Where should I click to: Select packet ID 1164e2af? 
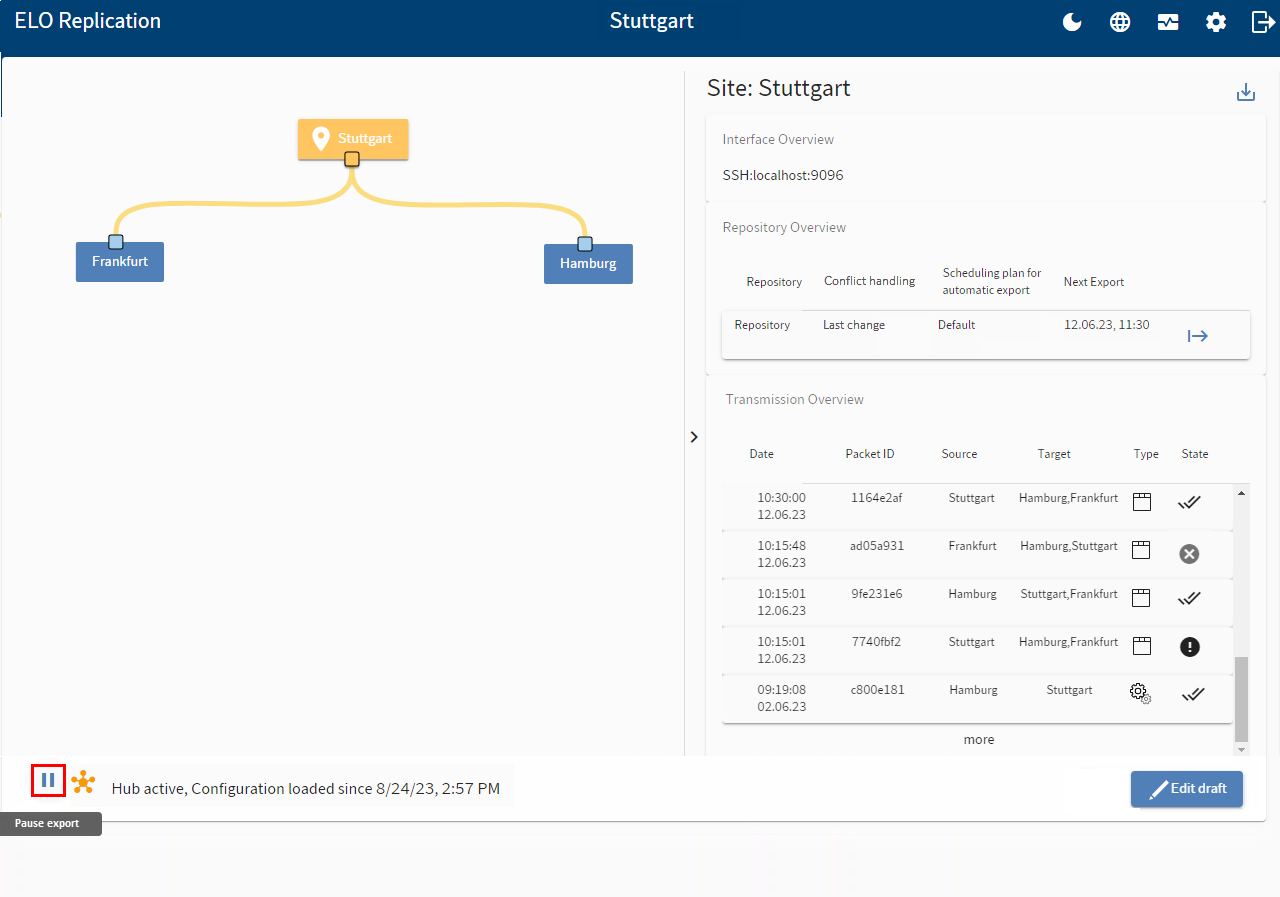pos(877,498)
